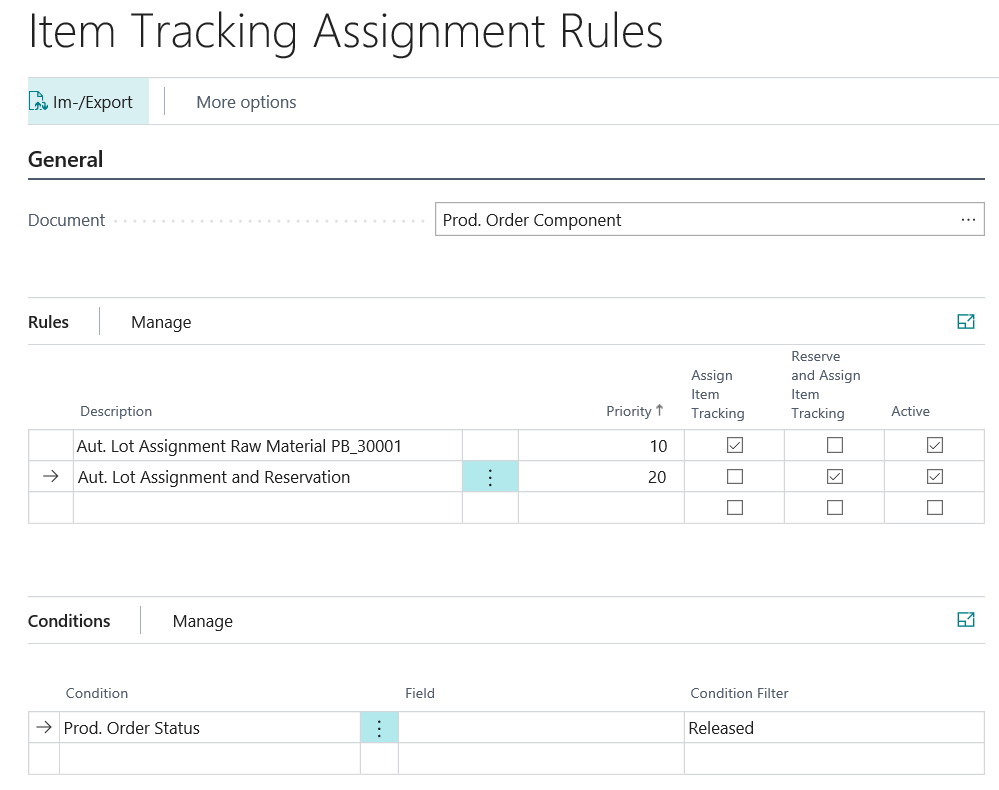Screen dimensions: 999x790
Task: Open More options menu
Action: pos(246,102)
